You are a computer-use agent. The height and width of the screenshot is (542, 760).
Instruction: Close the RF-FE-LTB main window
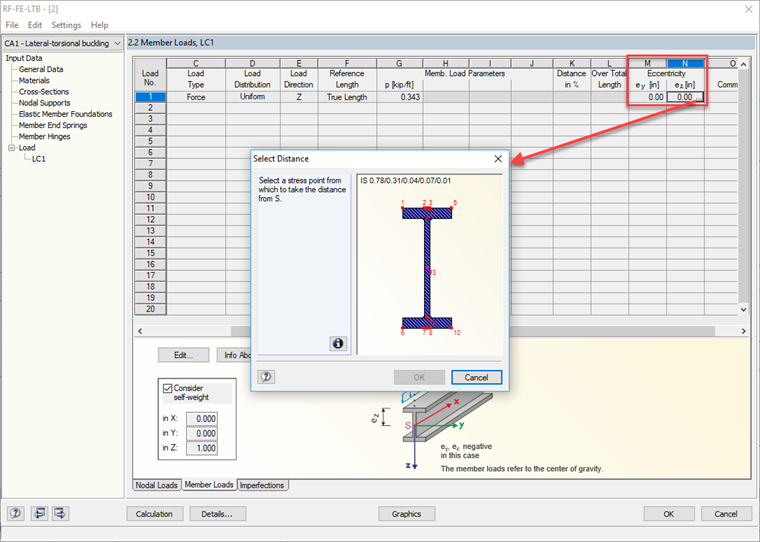point(748,9)
